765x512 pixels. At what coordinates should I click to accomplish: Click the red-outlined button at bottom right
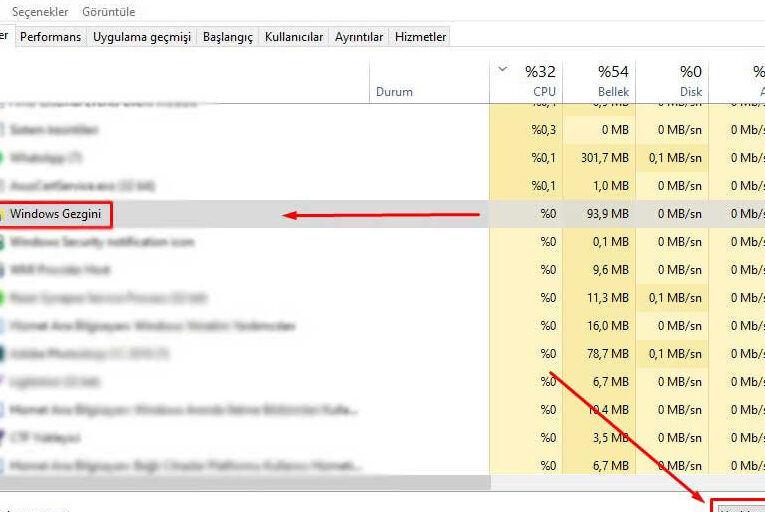739,506
